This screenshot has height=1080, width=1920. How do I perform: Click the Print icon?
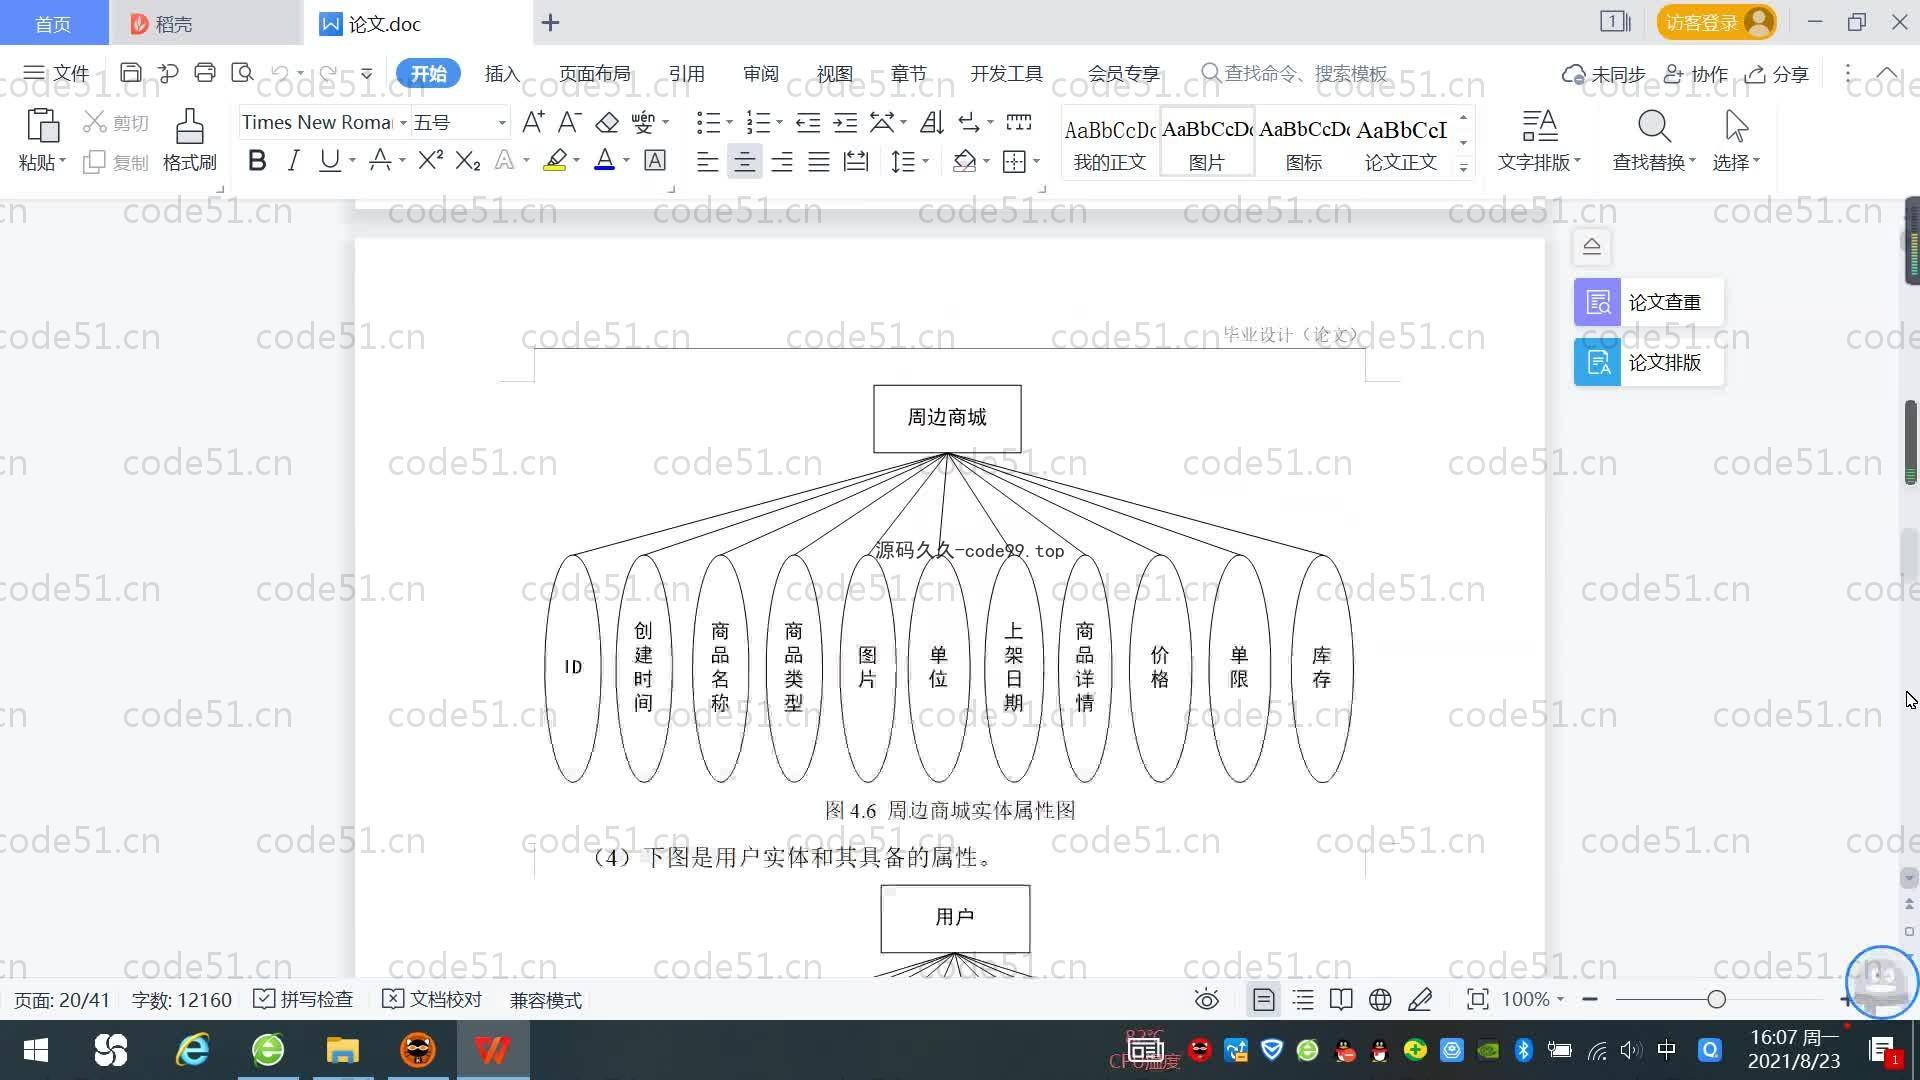[x=205, y=72]
